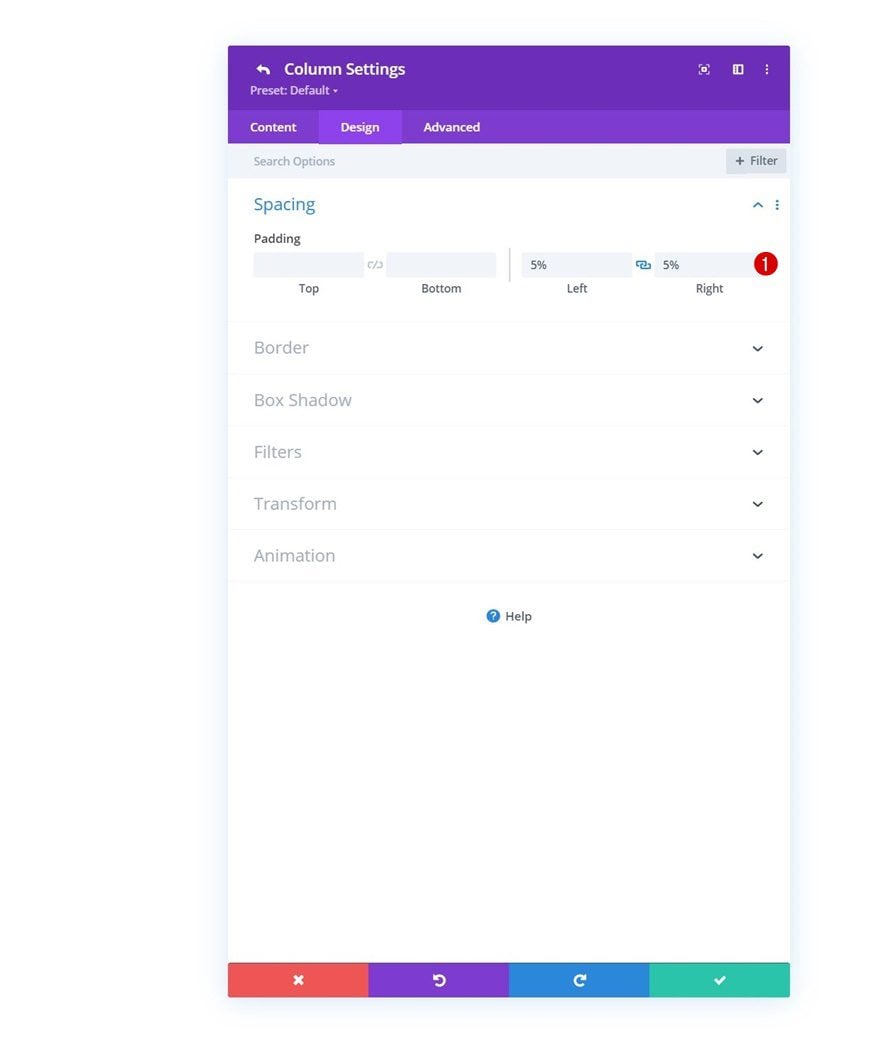The height and width of the screenshot is (1042, 880).
Task: Open Spacing section three-dot options
Action: tap(777, 205)
